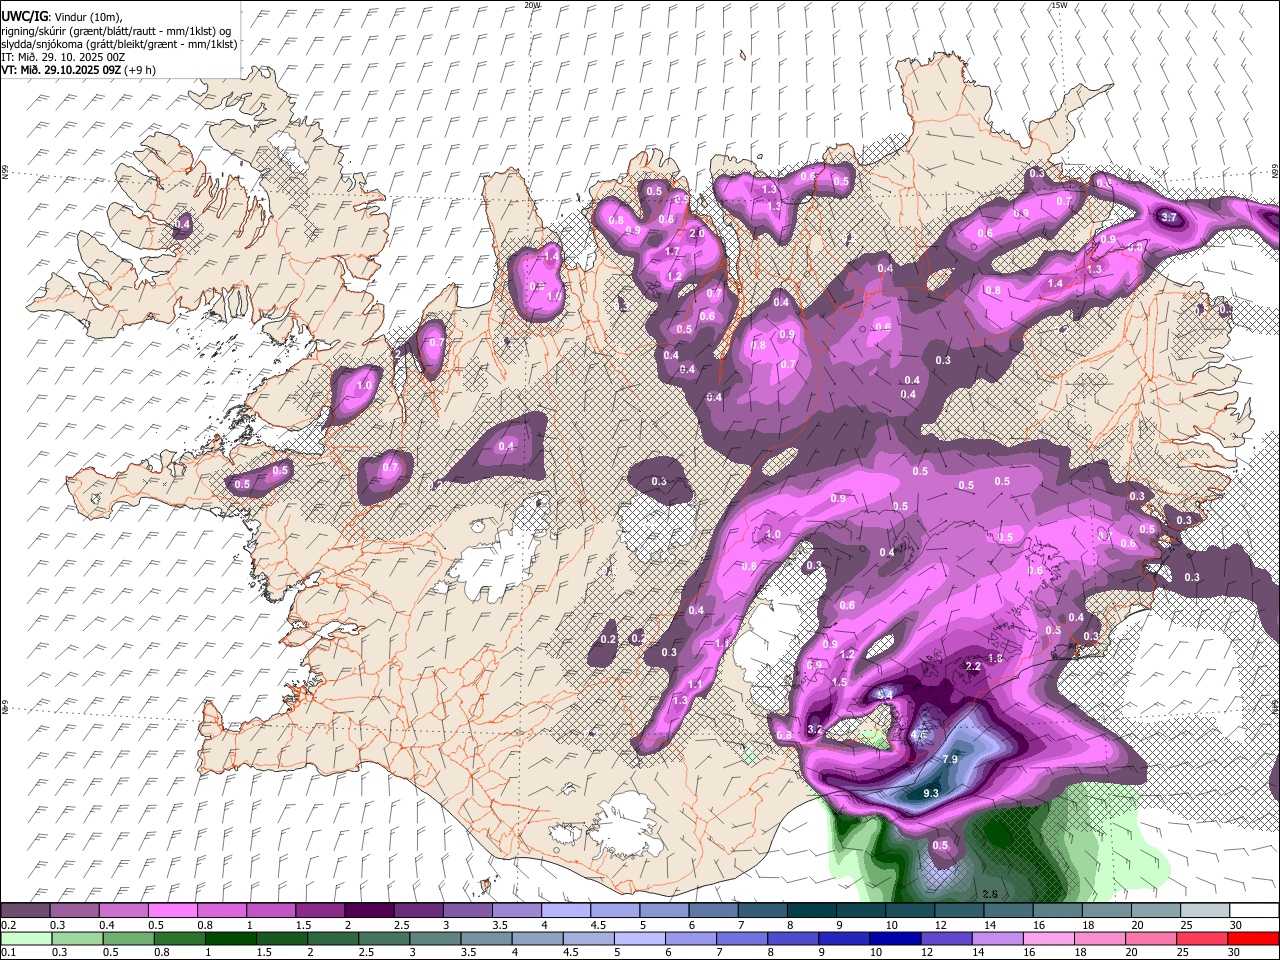Click the red 30 swatch in the lower legend row
This screenshot has height=960, width=1280.
(1253, 939)
